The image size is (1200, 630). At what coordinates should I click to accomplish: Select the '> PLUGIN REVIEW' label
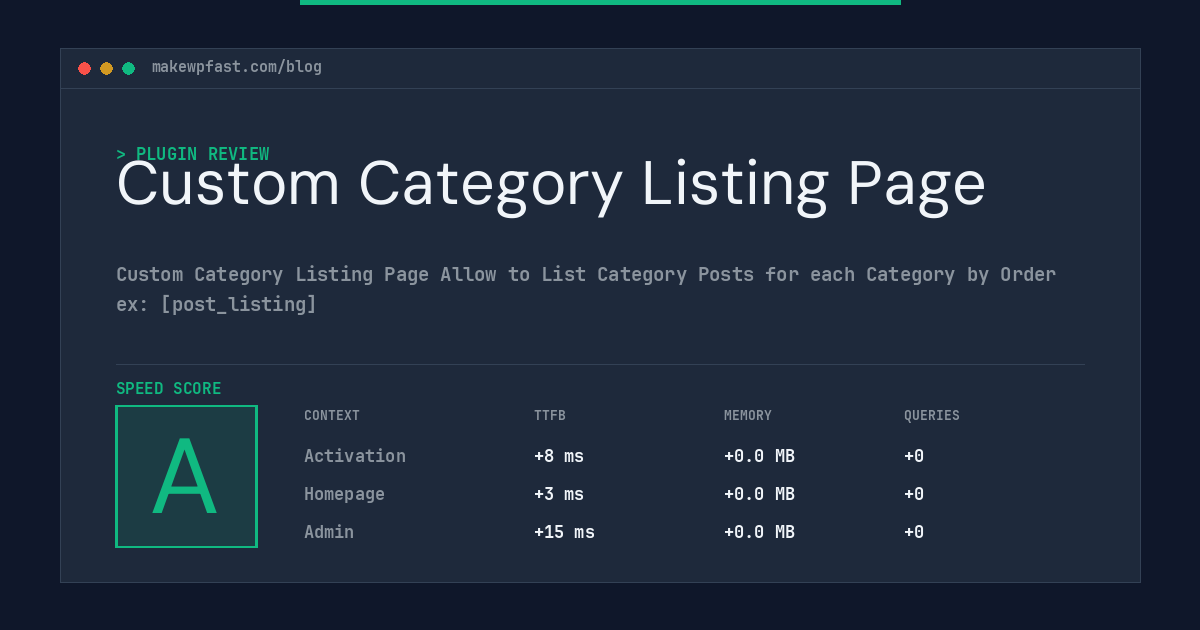(193, 154)
